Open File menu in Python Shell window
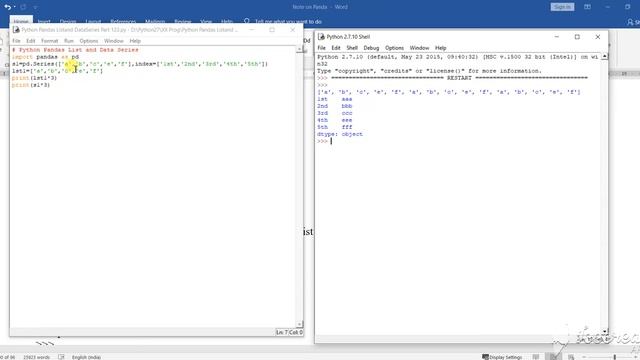 pos(322,48)
